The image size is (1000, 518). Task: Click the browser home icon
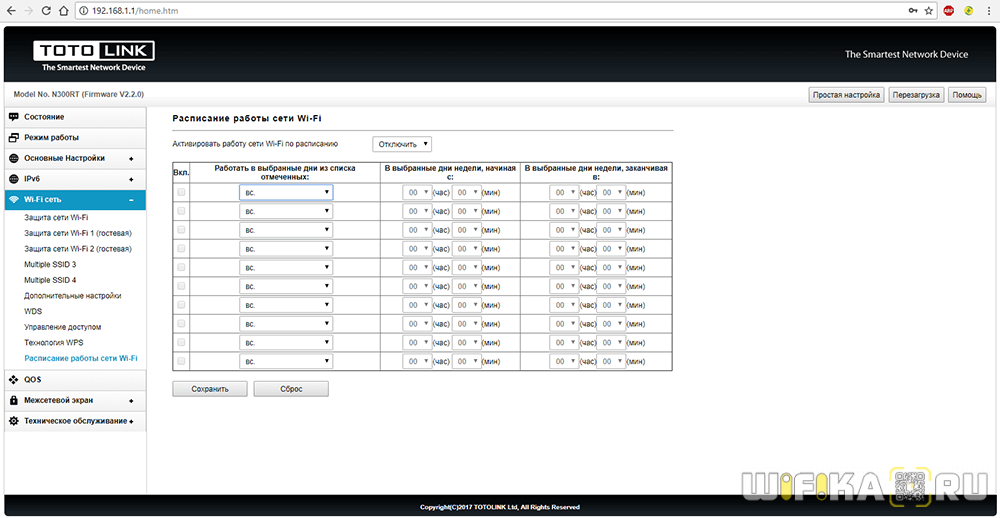click(65, 10)
